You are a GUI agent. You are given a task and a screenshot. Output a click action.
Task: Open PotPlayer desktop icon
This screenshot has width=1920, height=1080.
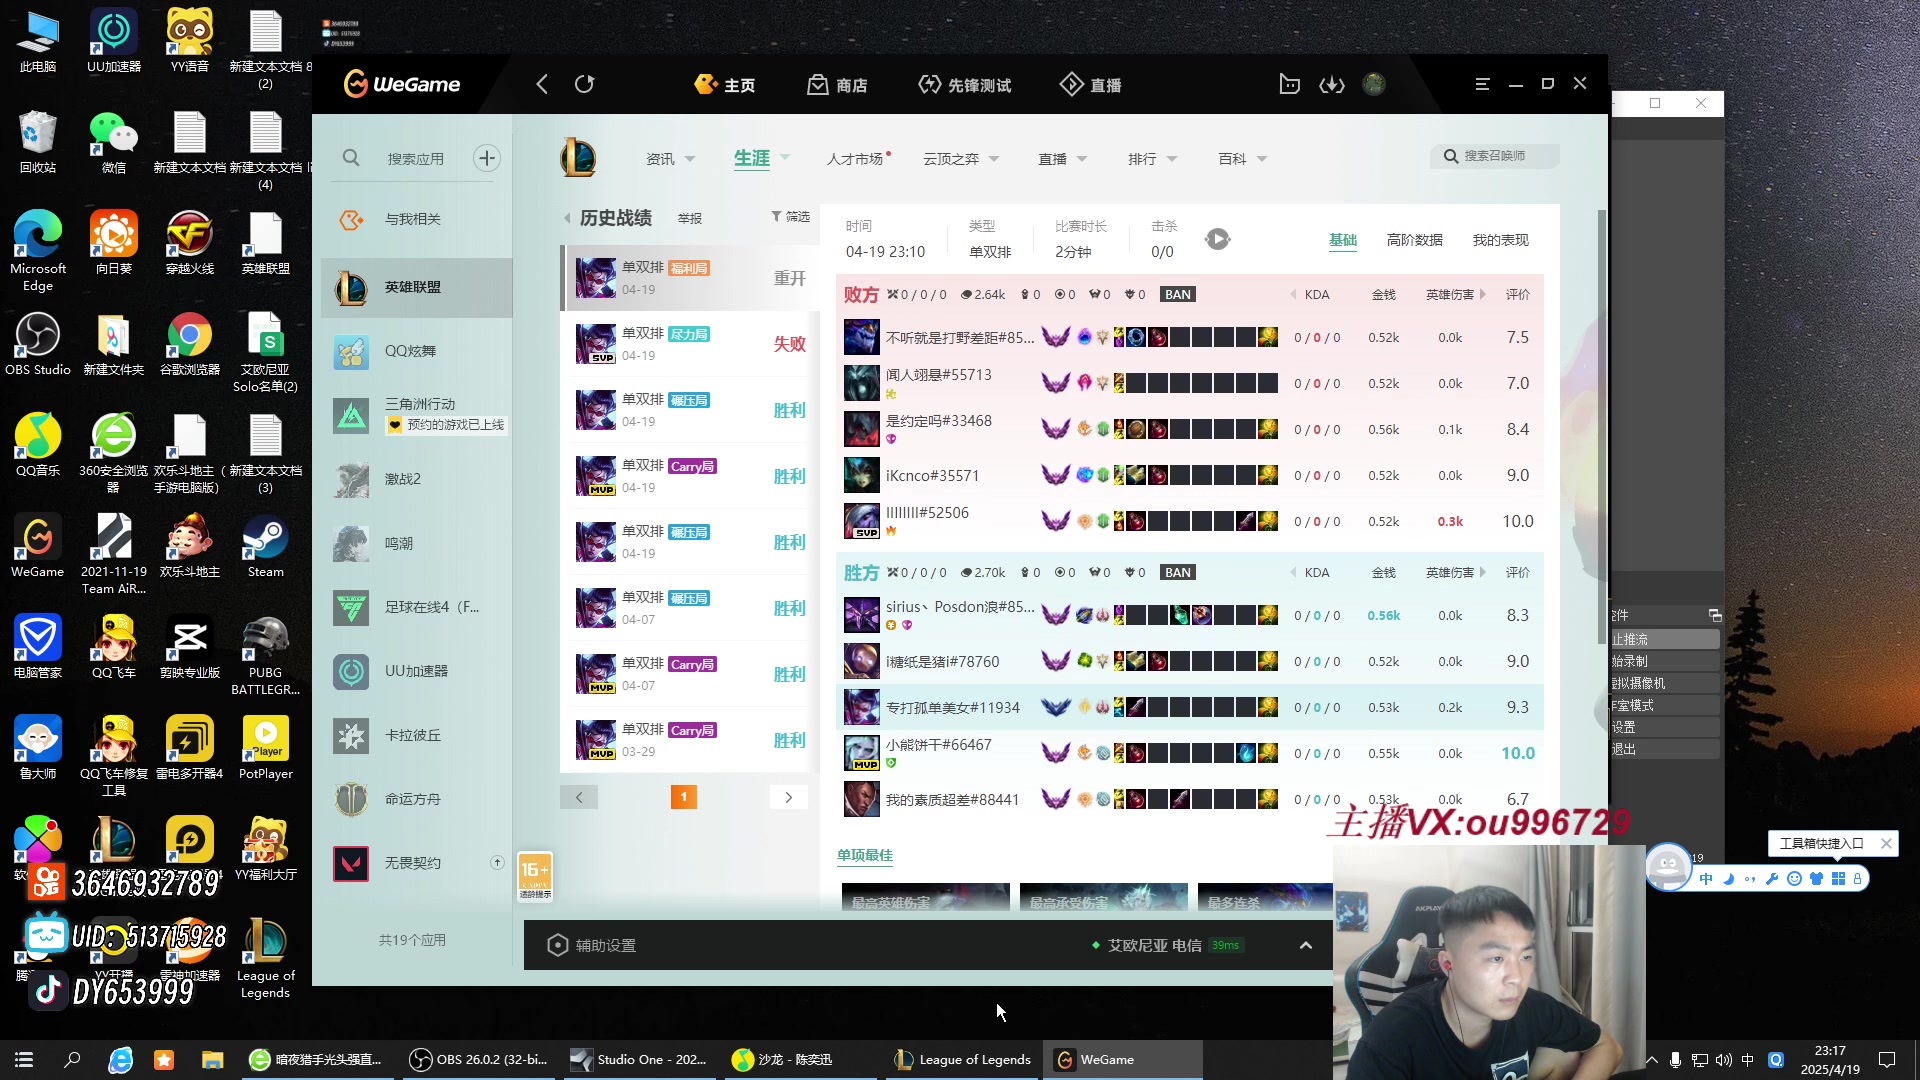coord(265,748)
